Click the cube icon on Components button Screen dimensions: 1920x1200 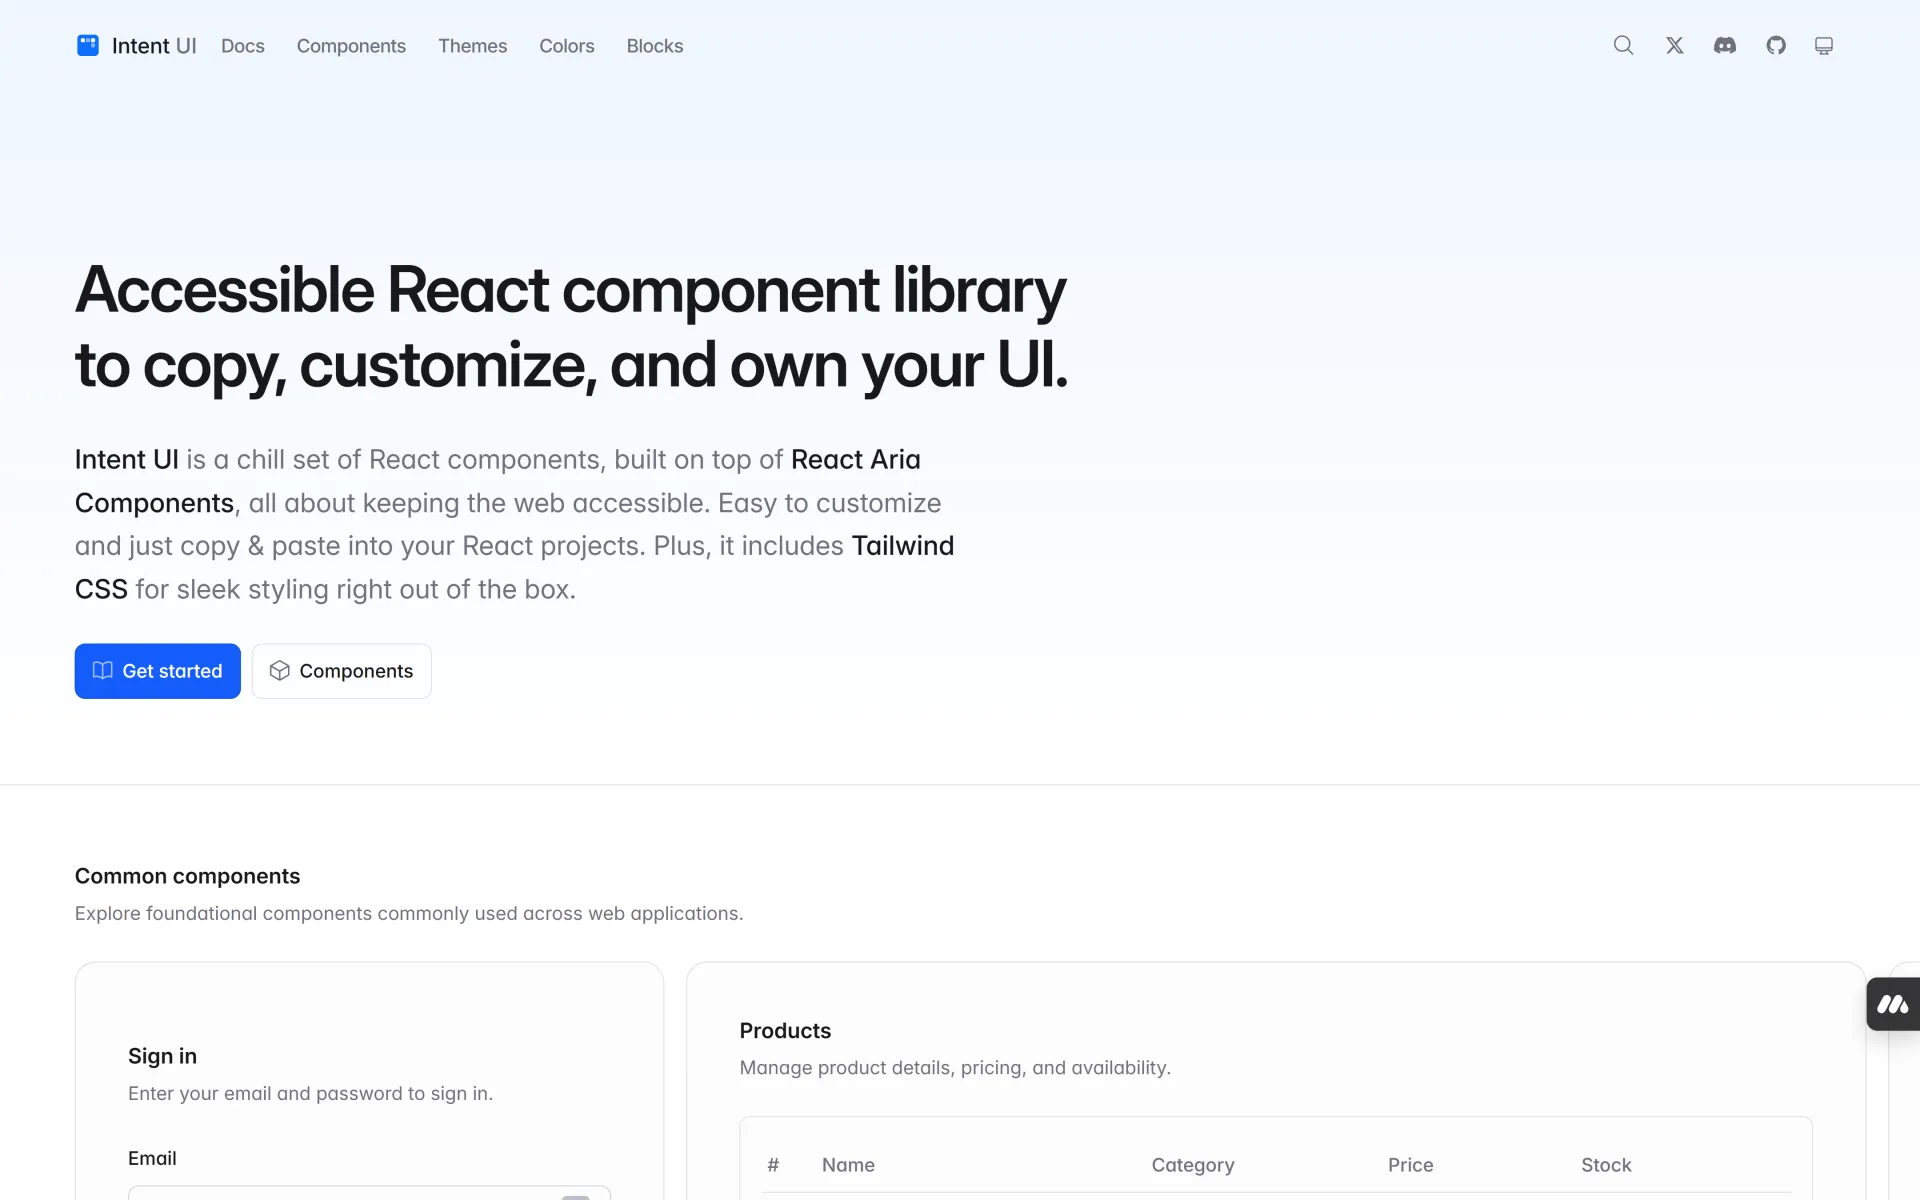coord(280,670)
